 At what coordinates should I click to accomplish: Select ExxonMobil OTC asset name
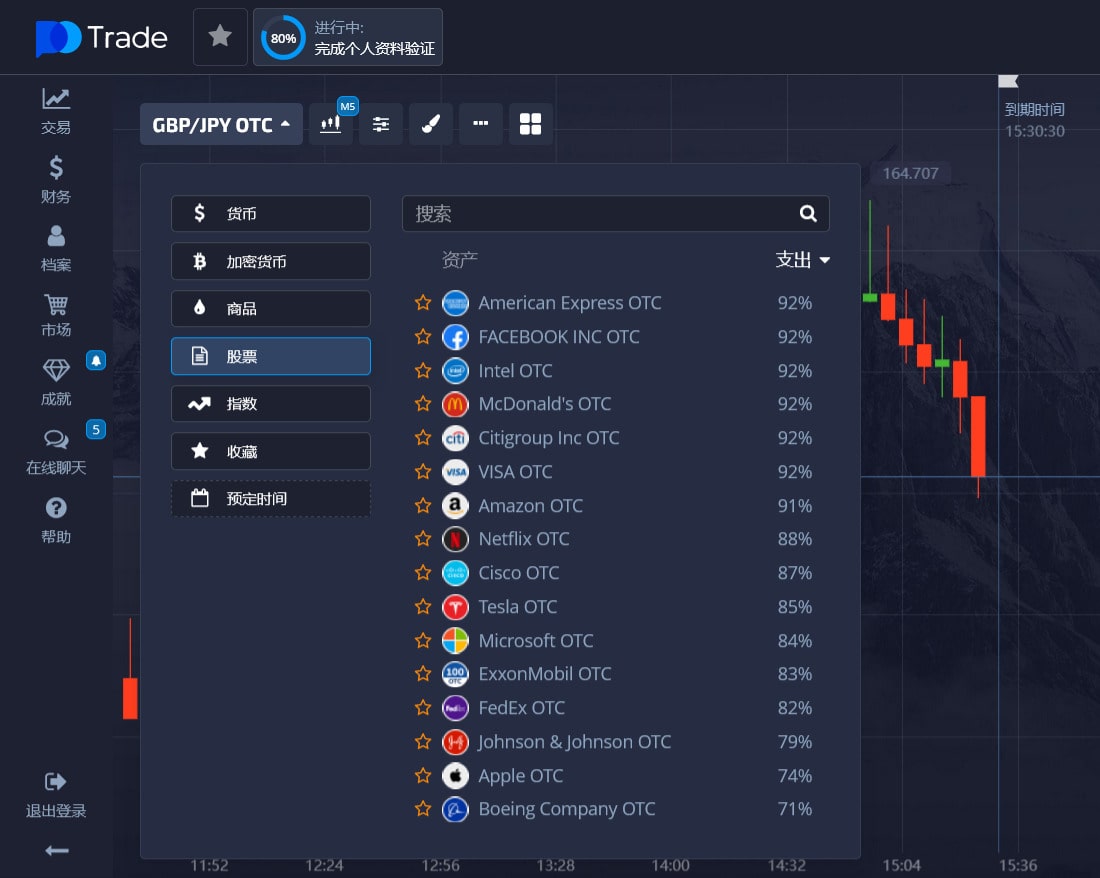pyautogui.click(x=544, y=674)
